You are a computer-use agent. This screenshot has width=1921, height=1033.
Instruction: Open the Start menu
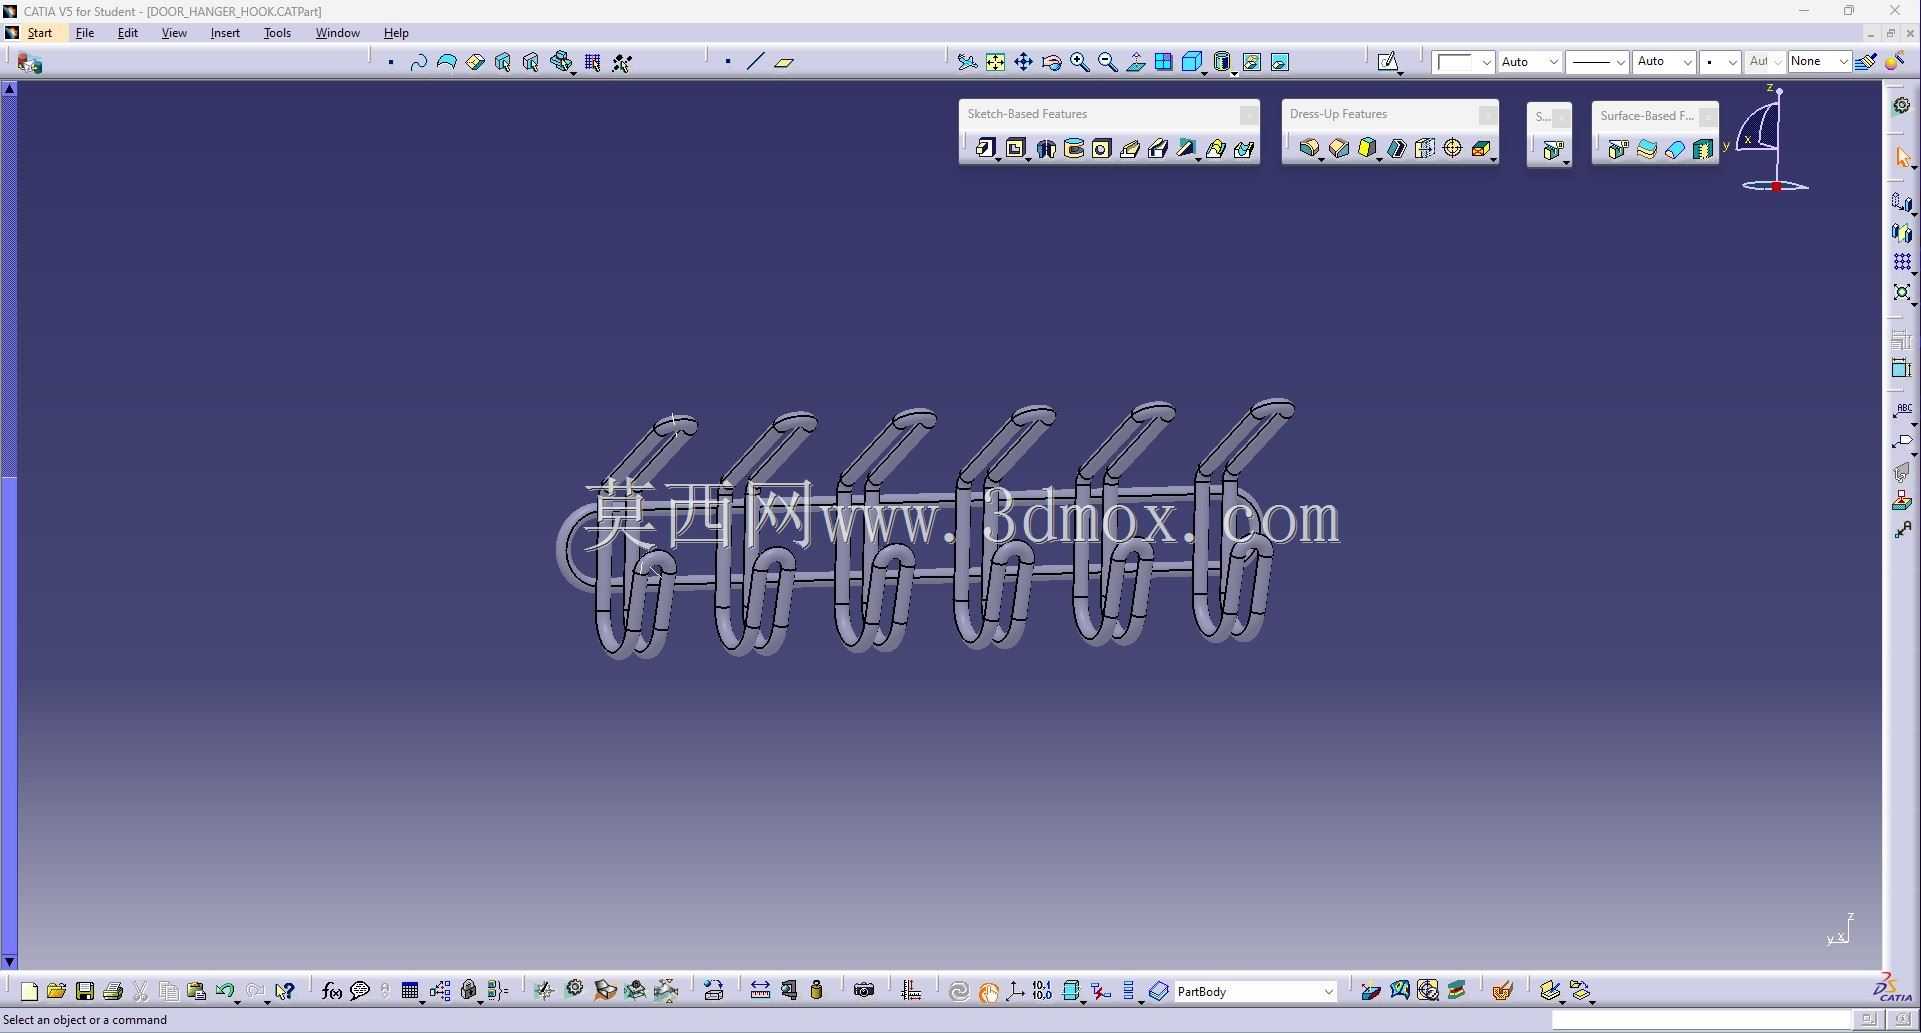40,33
